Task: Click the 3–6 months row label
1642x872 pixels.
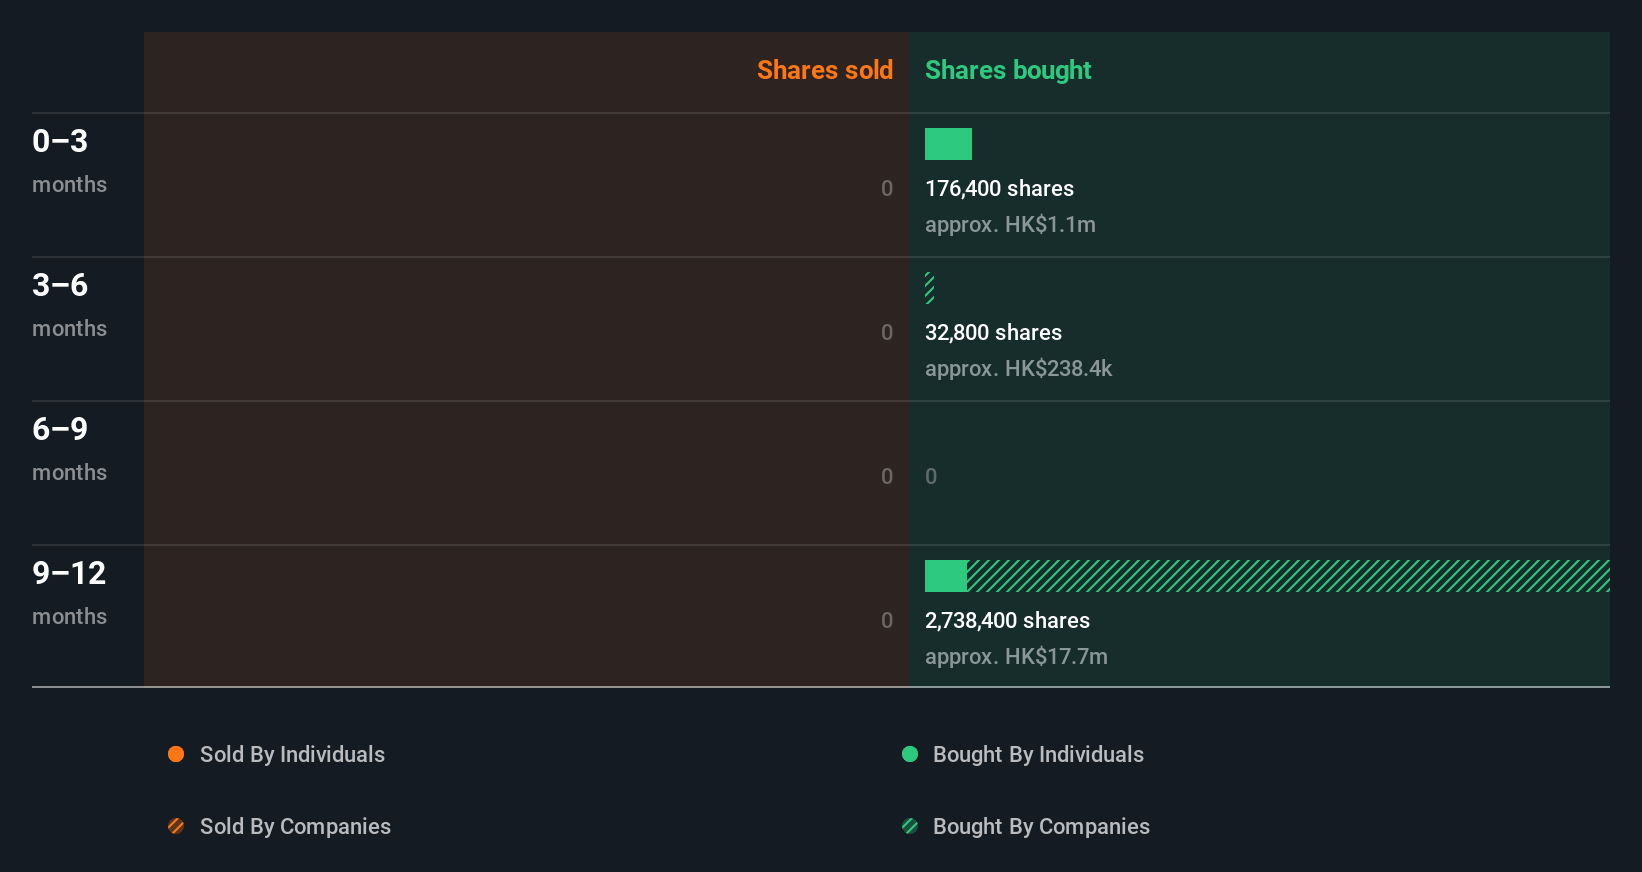Action: point(69,305)
